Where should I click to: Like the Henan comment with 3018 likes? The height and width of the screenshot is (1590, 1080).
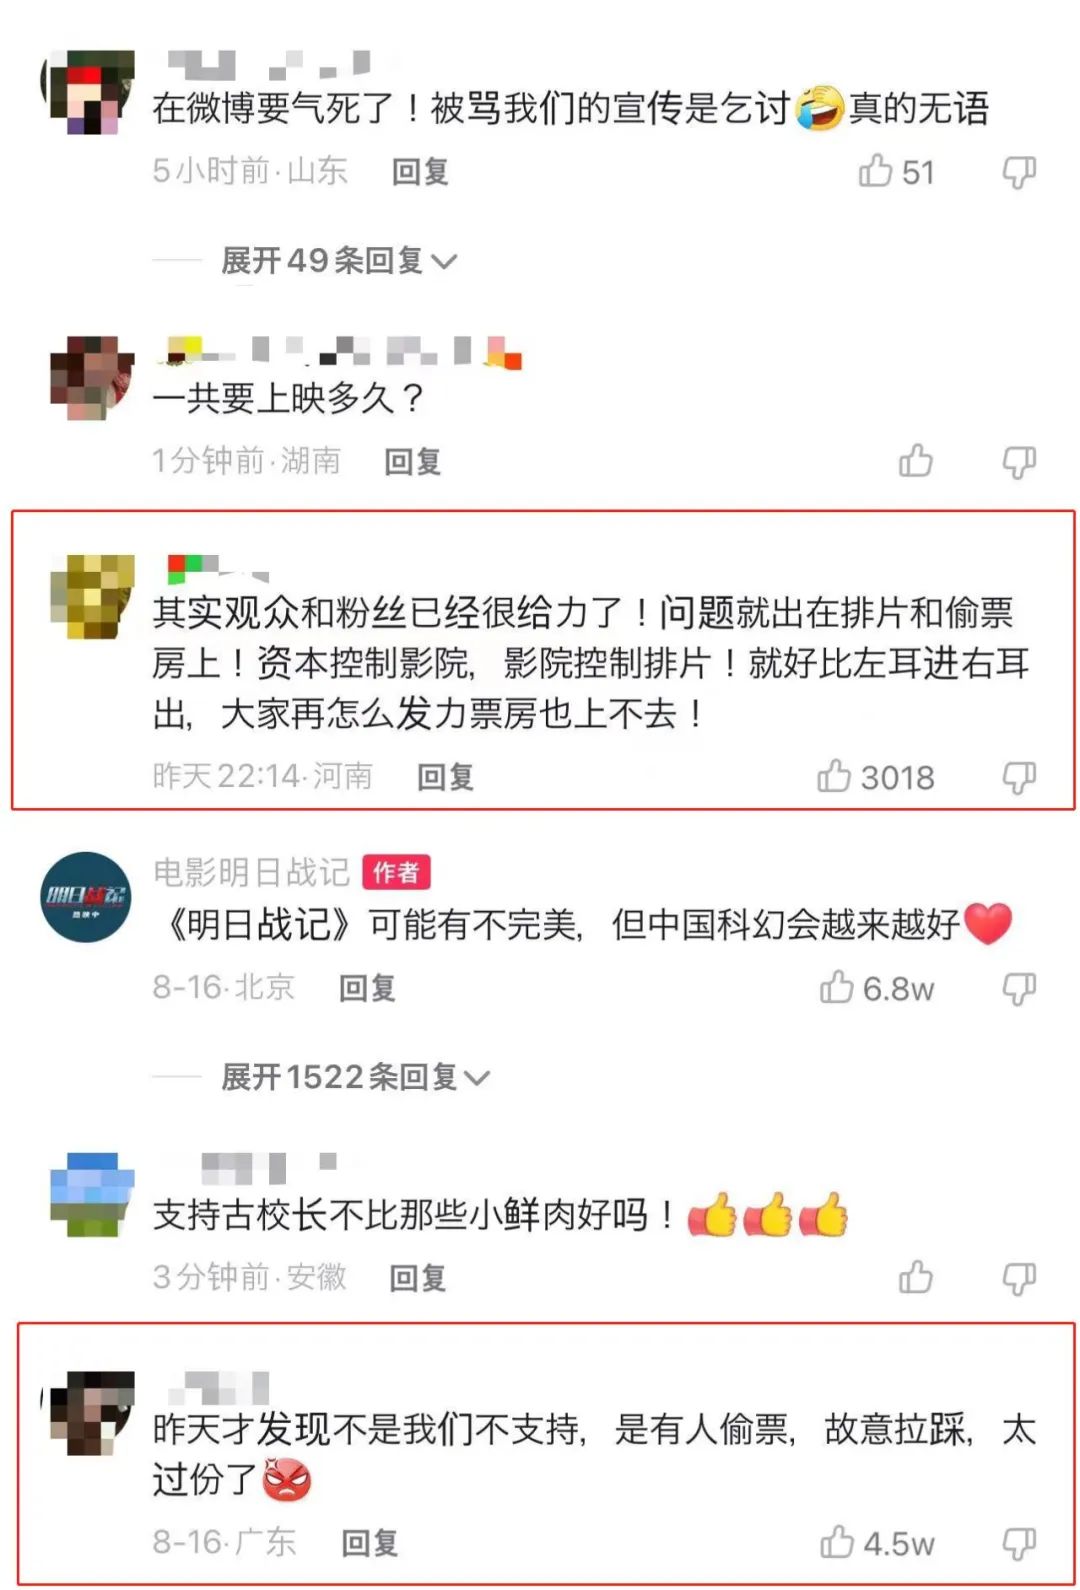834,776
